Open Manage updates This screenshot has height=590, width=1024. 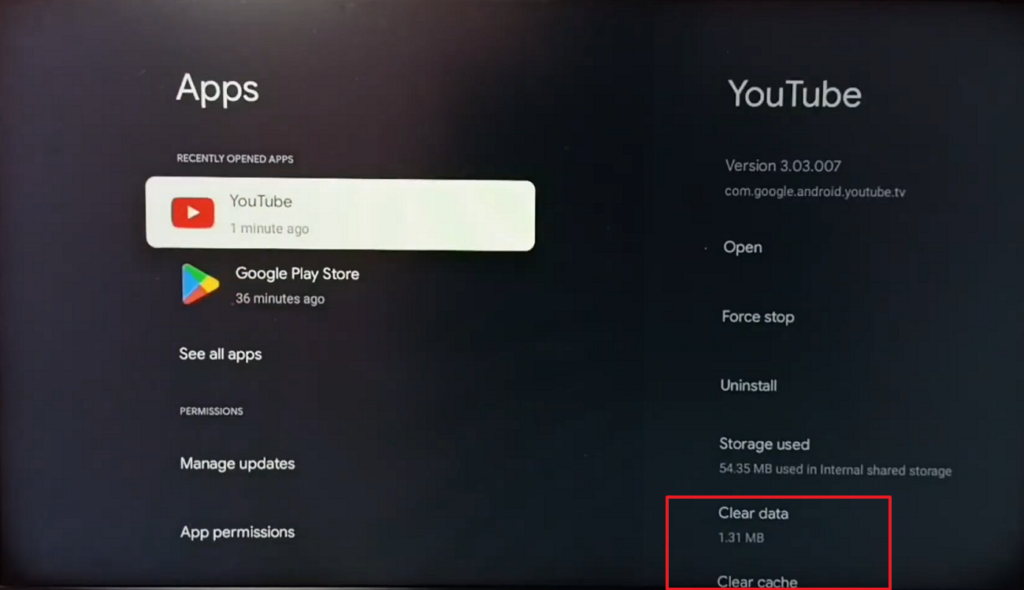(237, 463)
